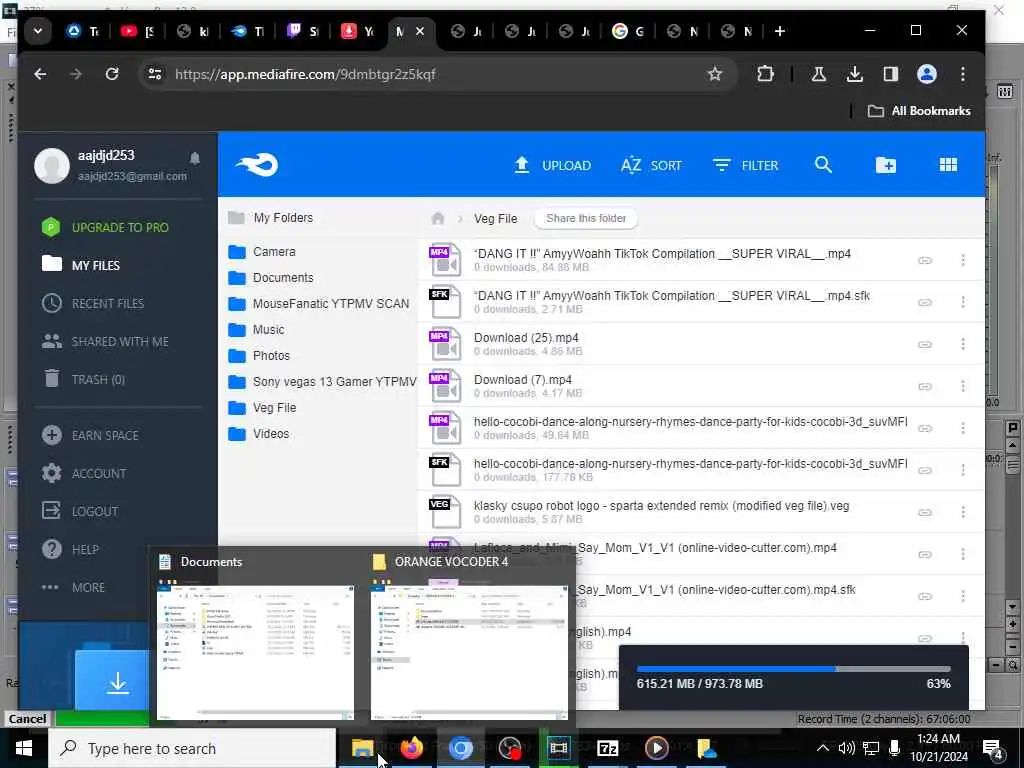Viewport: 1024px width, 768px height.
Task: Open All Bookmarks folder
Action: click(x=919, y=111)
